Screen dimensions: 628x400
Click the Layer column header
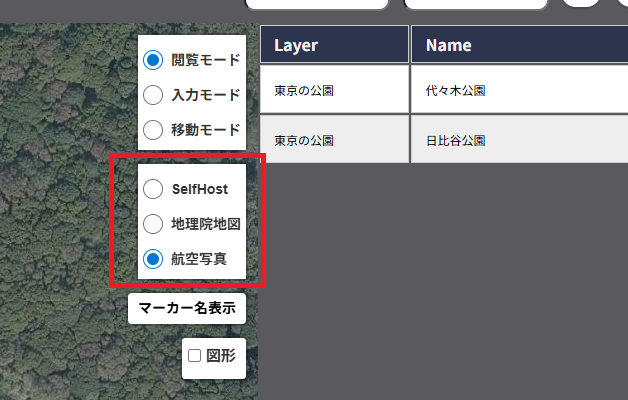click(334, 44)
